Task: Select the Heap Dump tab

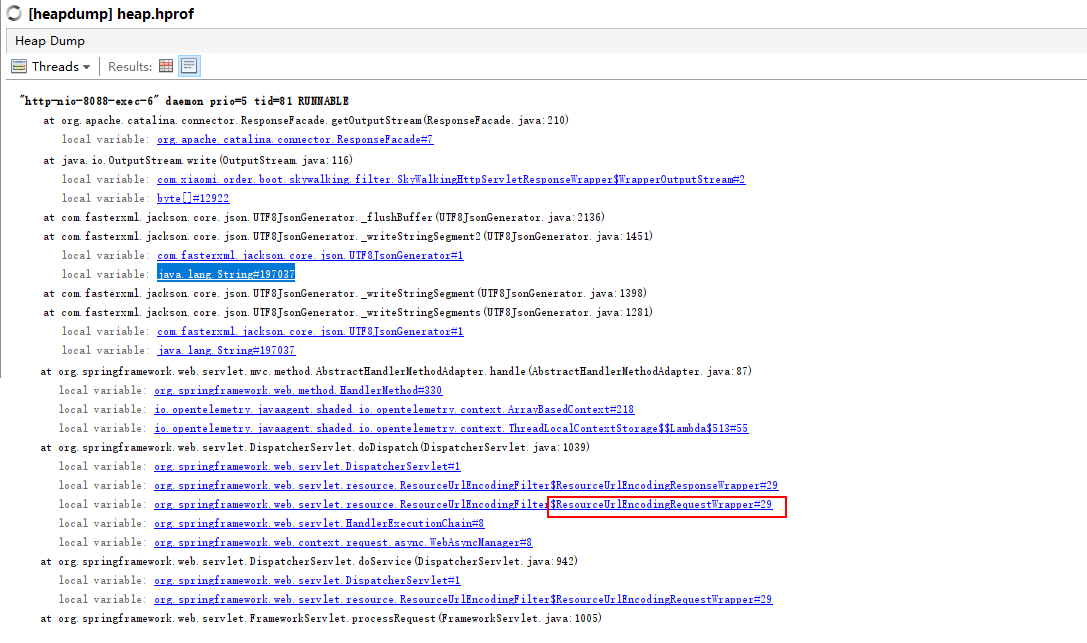Action: coord(50,40)
